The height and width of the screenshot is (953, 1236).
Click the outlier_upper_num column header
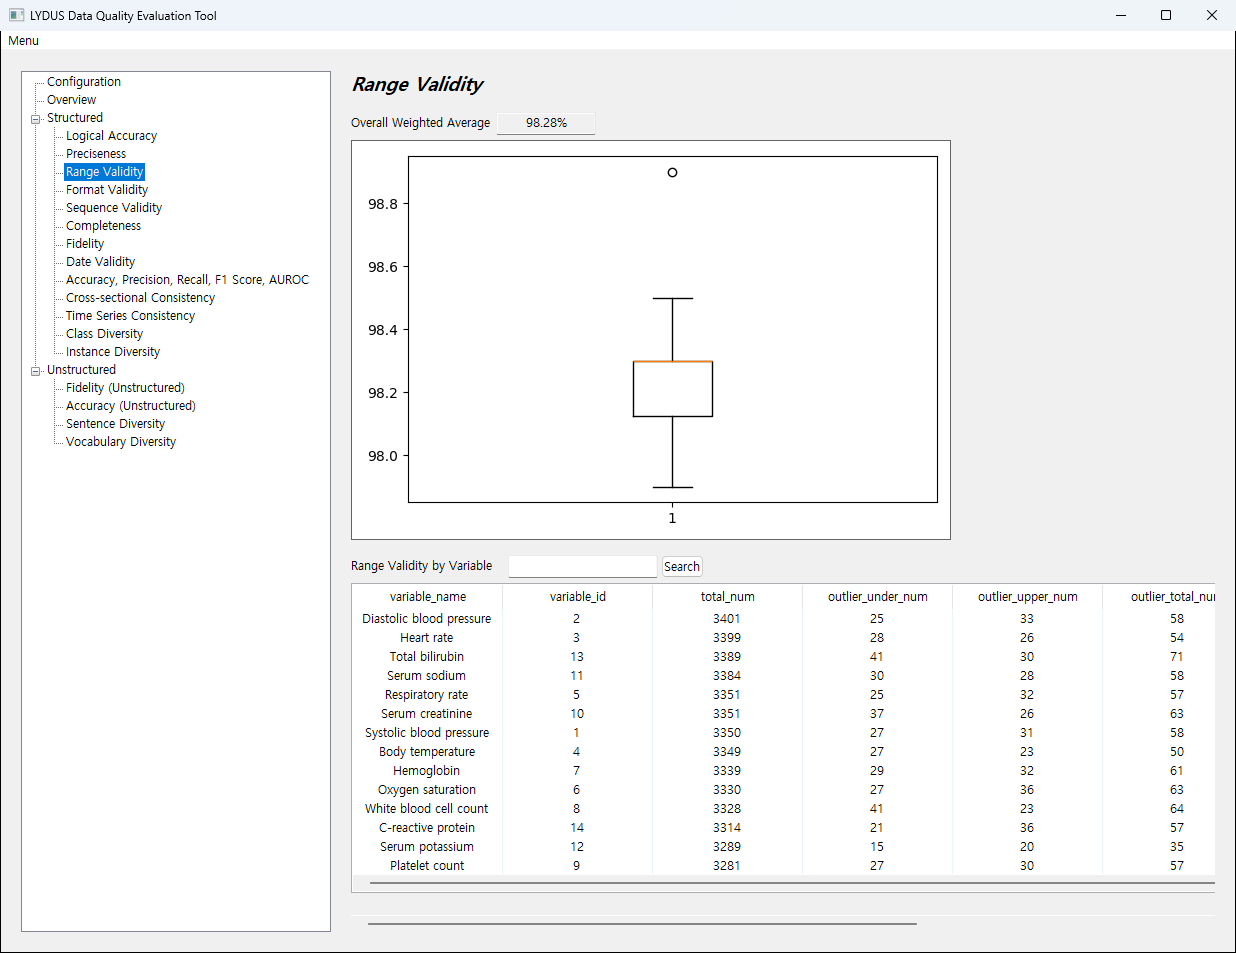(x=1028, y=597)
